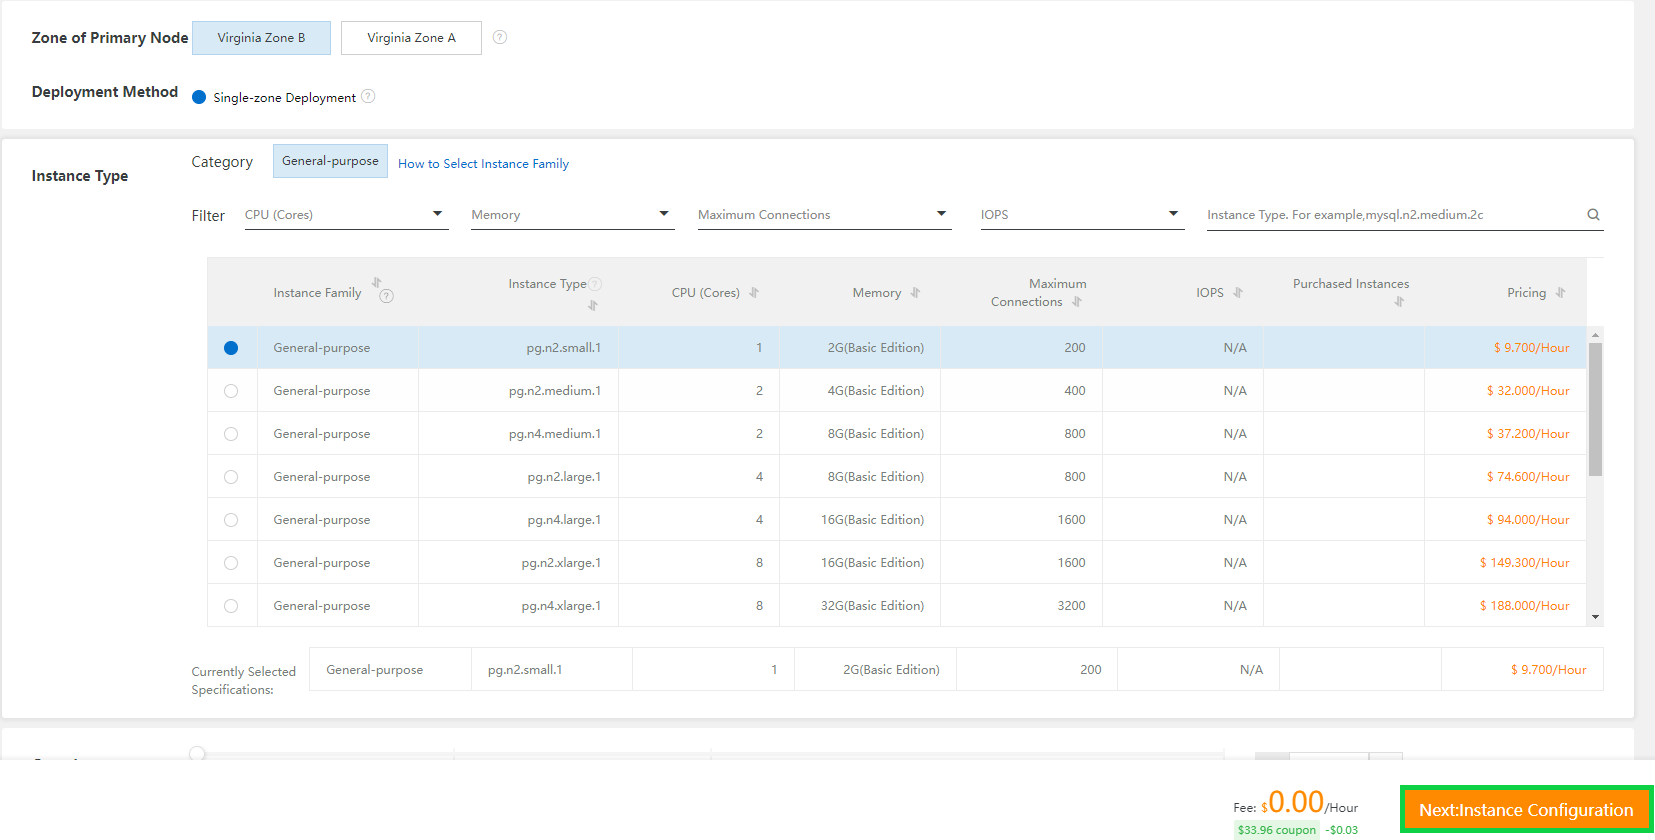The height and width of the screenshot is (840, 1655).
Task: Select the General-purpose category tab
Action: 330,161
